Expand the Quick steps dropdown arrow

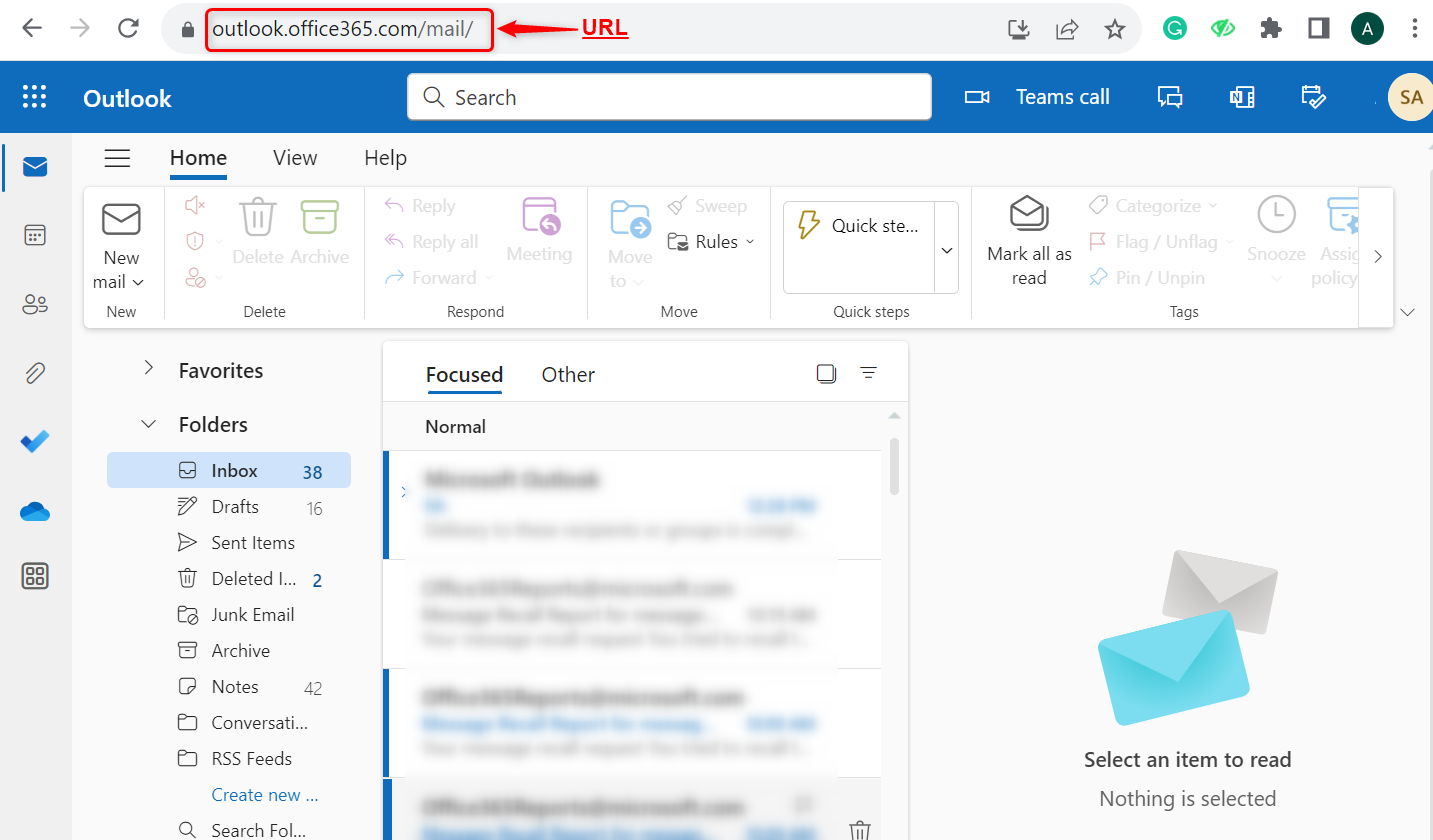pyautogui.click(x=947, y=250)
